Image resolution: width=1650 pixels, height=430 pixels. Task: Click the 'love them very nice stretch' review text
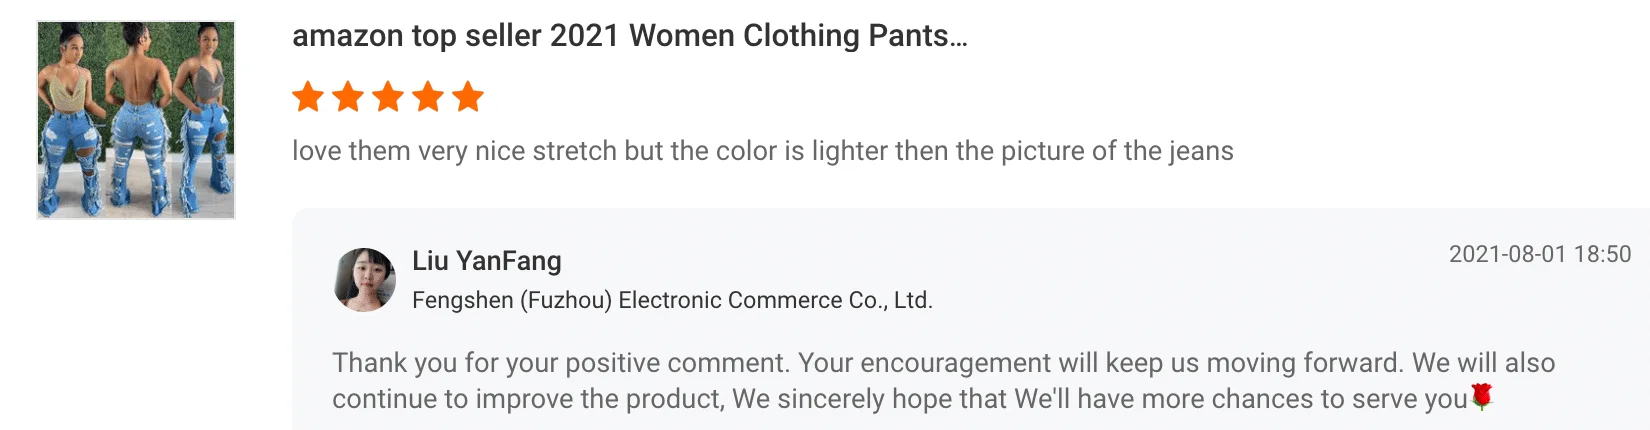[454, 151]
